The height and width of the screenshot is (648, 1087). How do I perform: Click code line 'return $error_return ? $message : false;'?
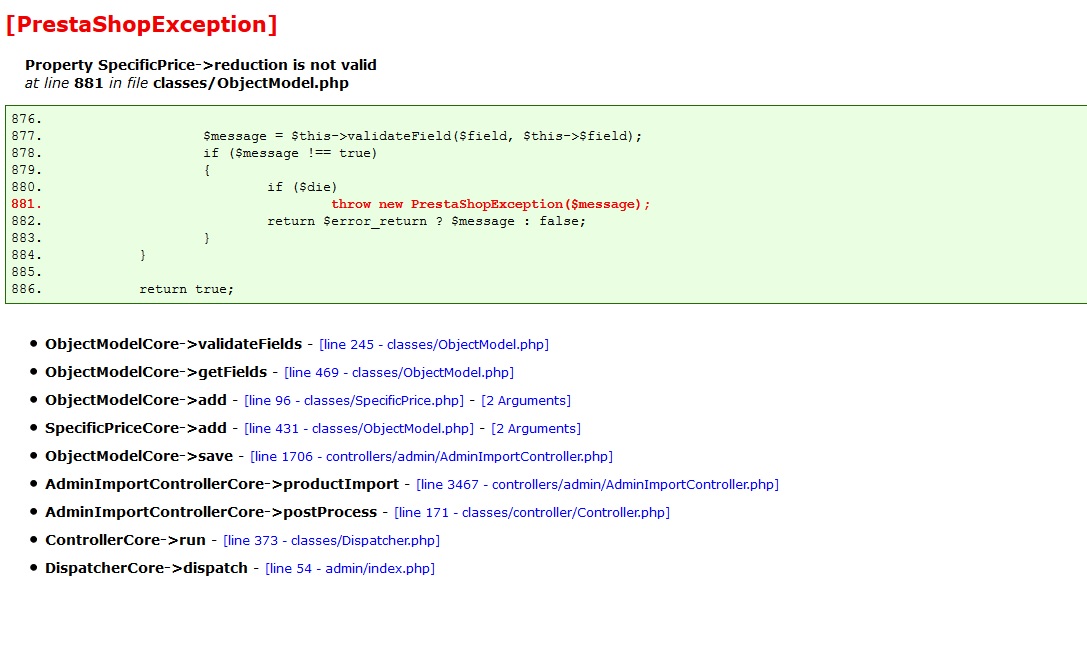[426, 221]
